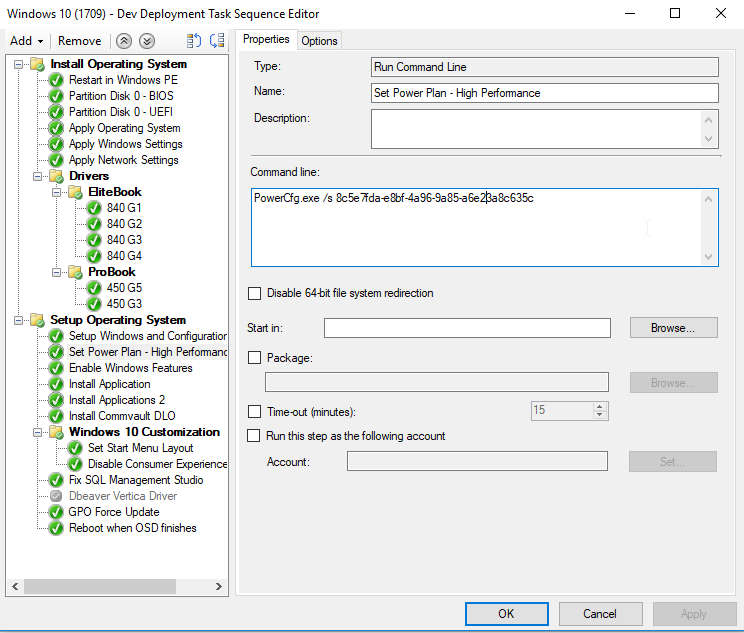Click the green check icon beside GPO Force Update

coord(56,512)
